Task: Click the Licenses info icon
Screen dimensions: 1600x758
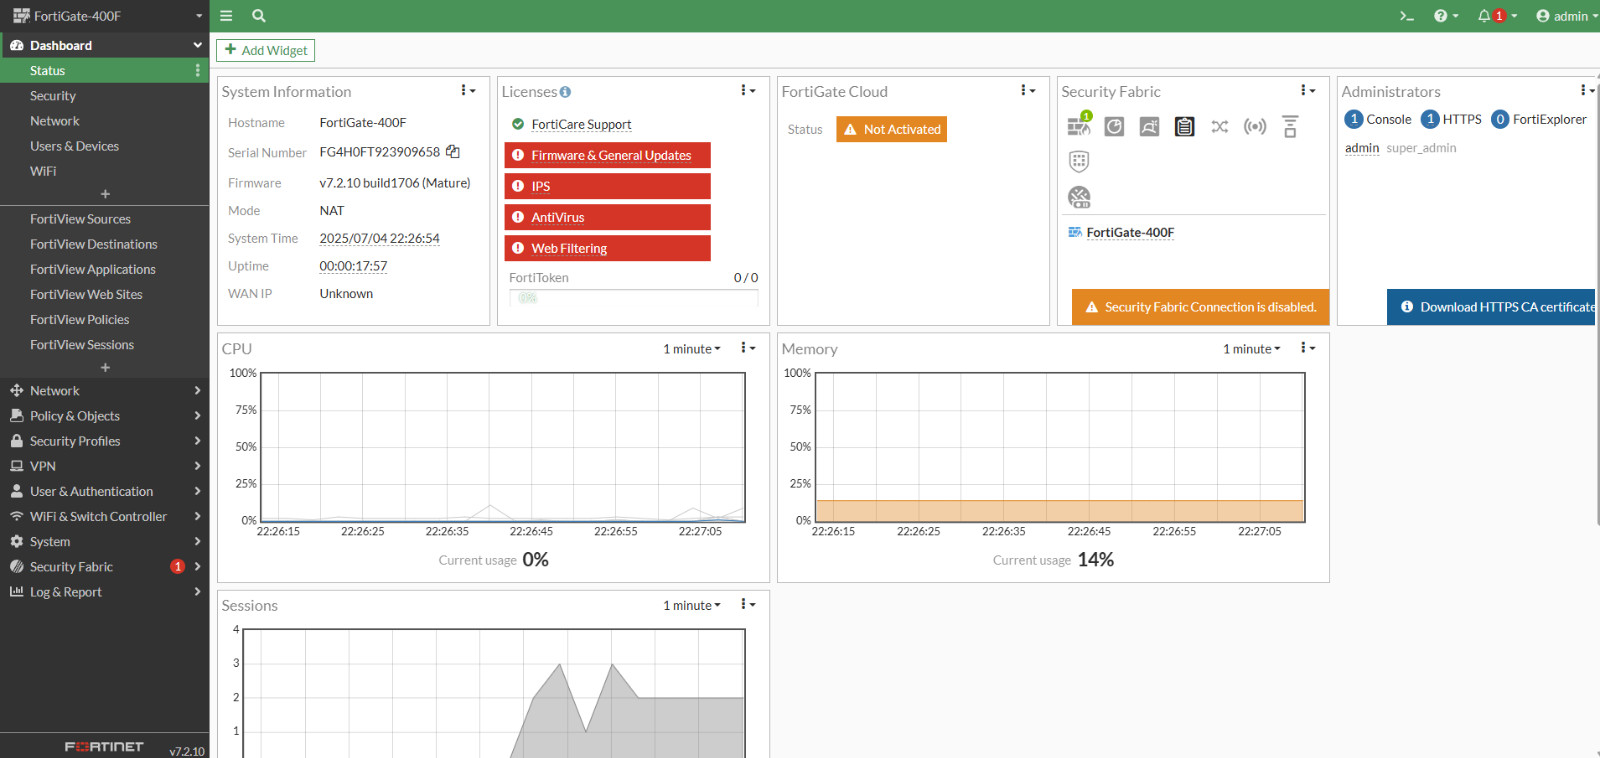Action: click(x=565, y=92)
